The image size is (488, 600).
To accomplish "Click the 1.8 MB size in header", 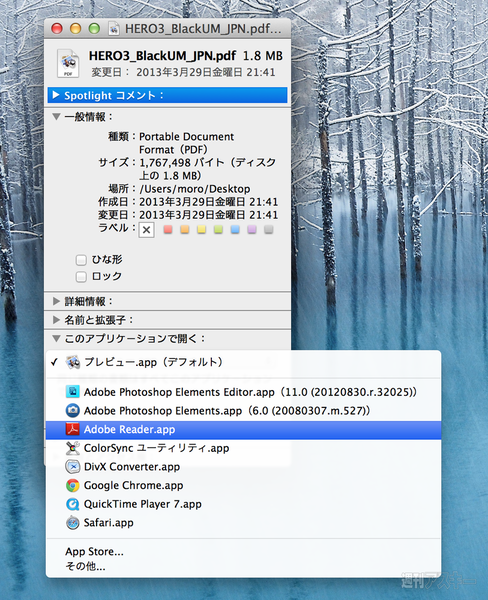I will coord(263,56).
